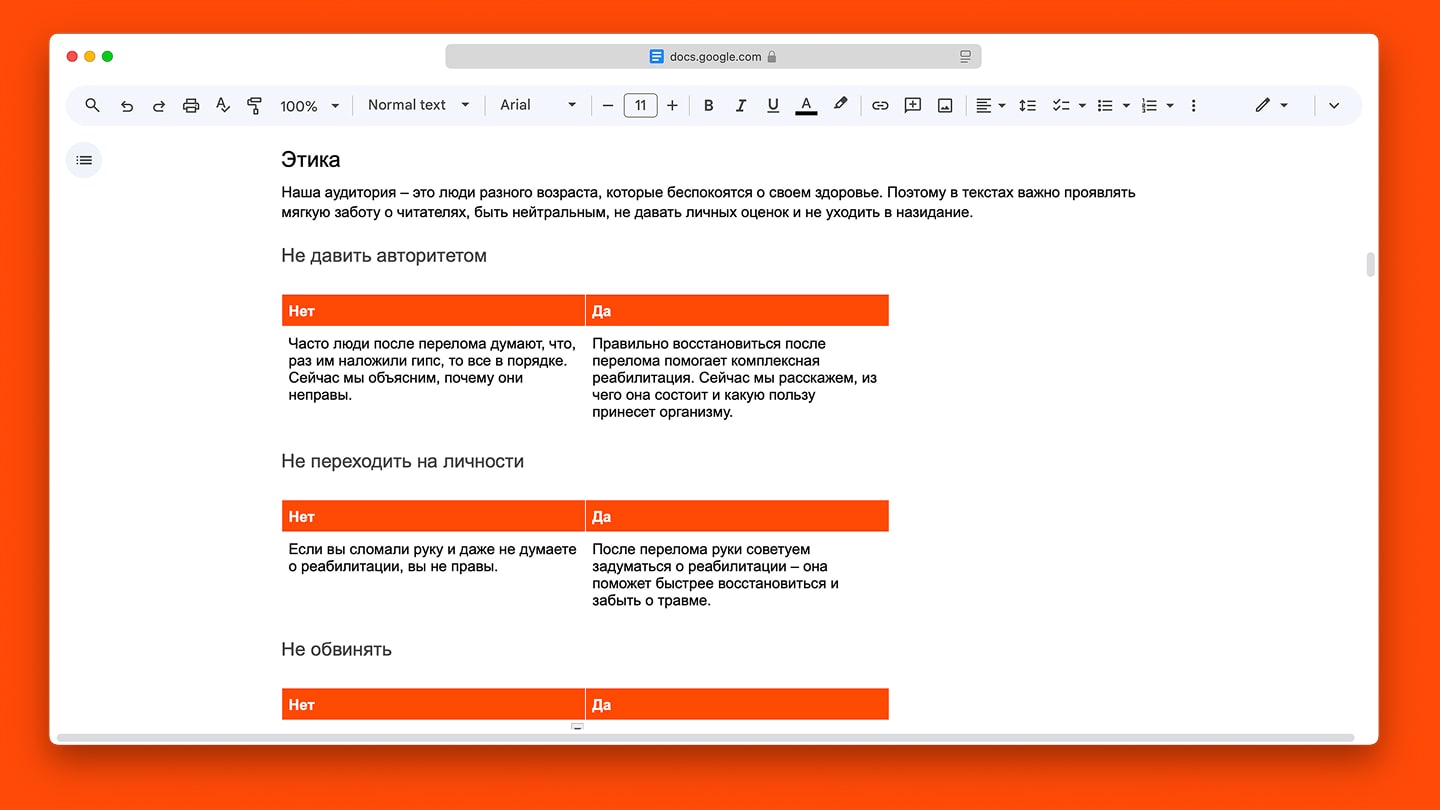The width and height of the screenshot is (1440, 810).
Task: Add a comment to the document
Action: 912,105
